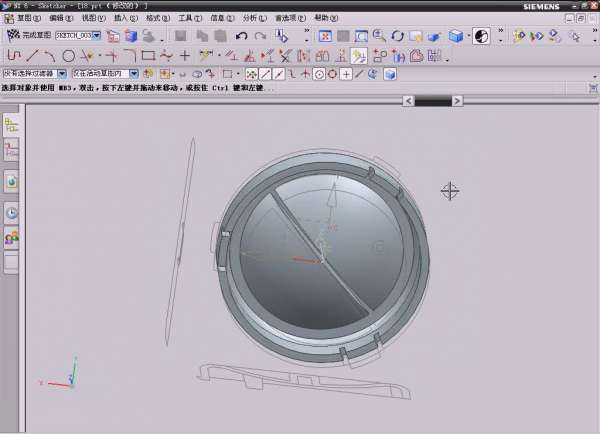The width and height of the screenshot is (600, 434).
Task: Open the rendering style dropdown arrow
Action: coord(468,36)
